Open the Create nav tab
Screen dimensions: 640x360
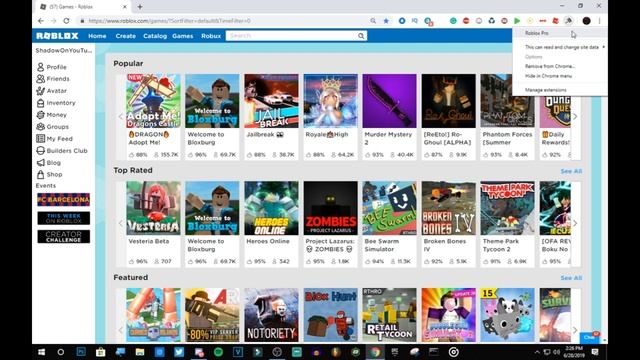click(125, 36)
